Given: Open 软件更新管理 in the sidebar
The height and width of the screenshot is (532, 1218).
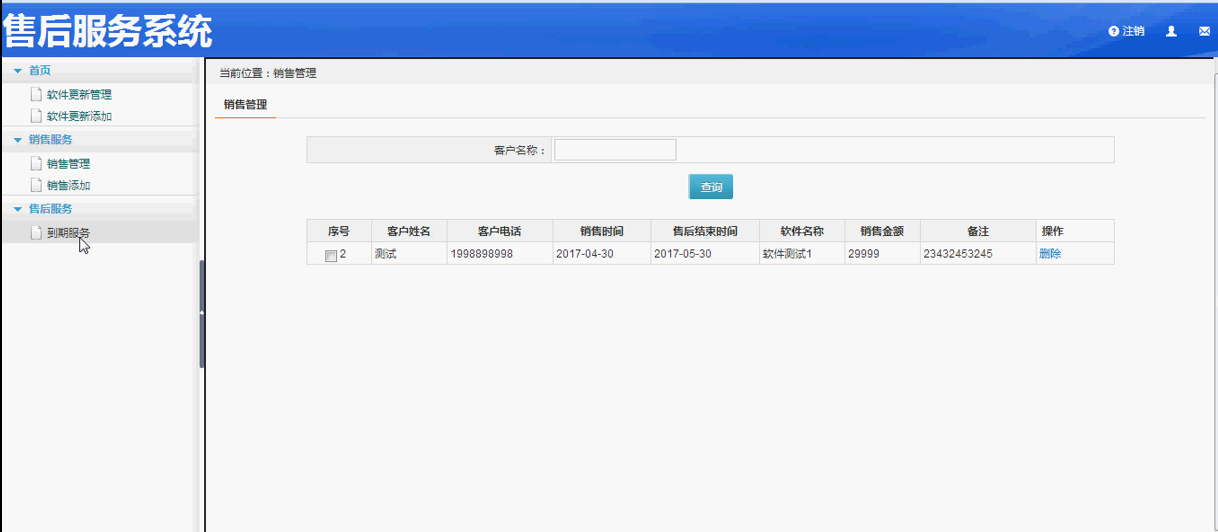Looking at the screenshot, I should pyautogui.click(x=79, y=95).
